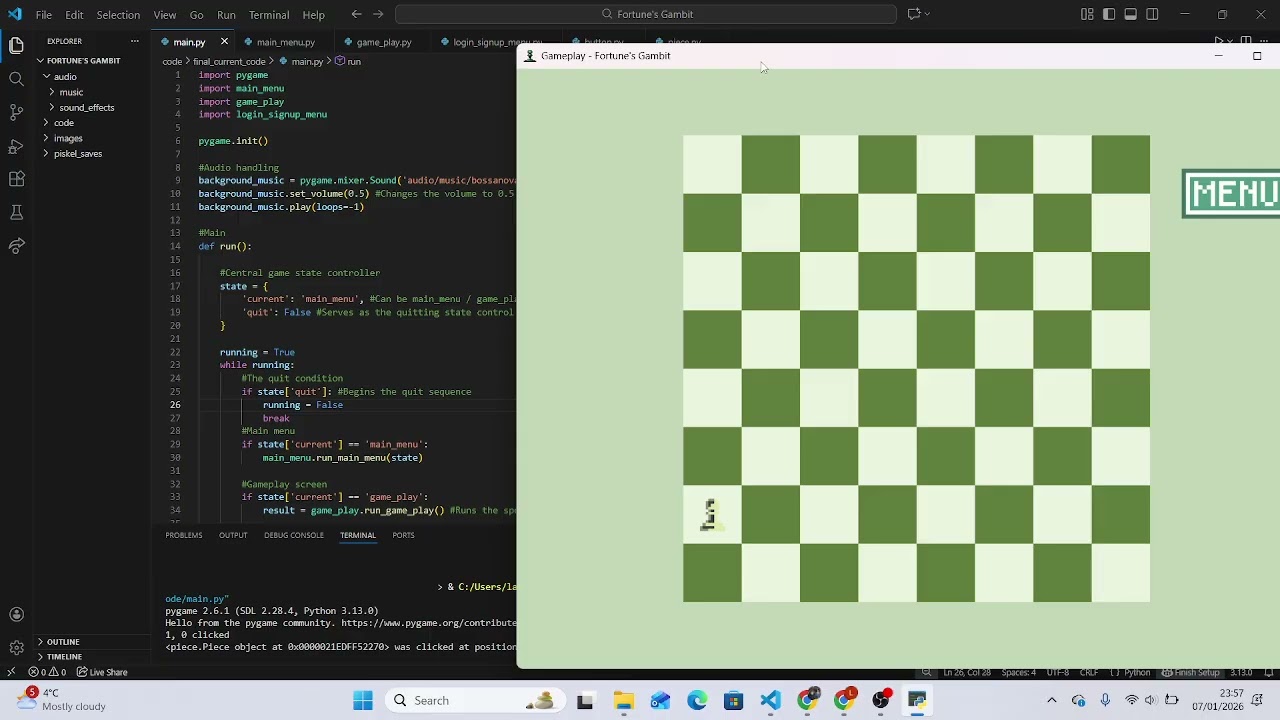Toggle the secondary side bar layout icon

point(1152,14)
